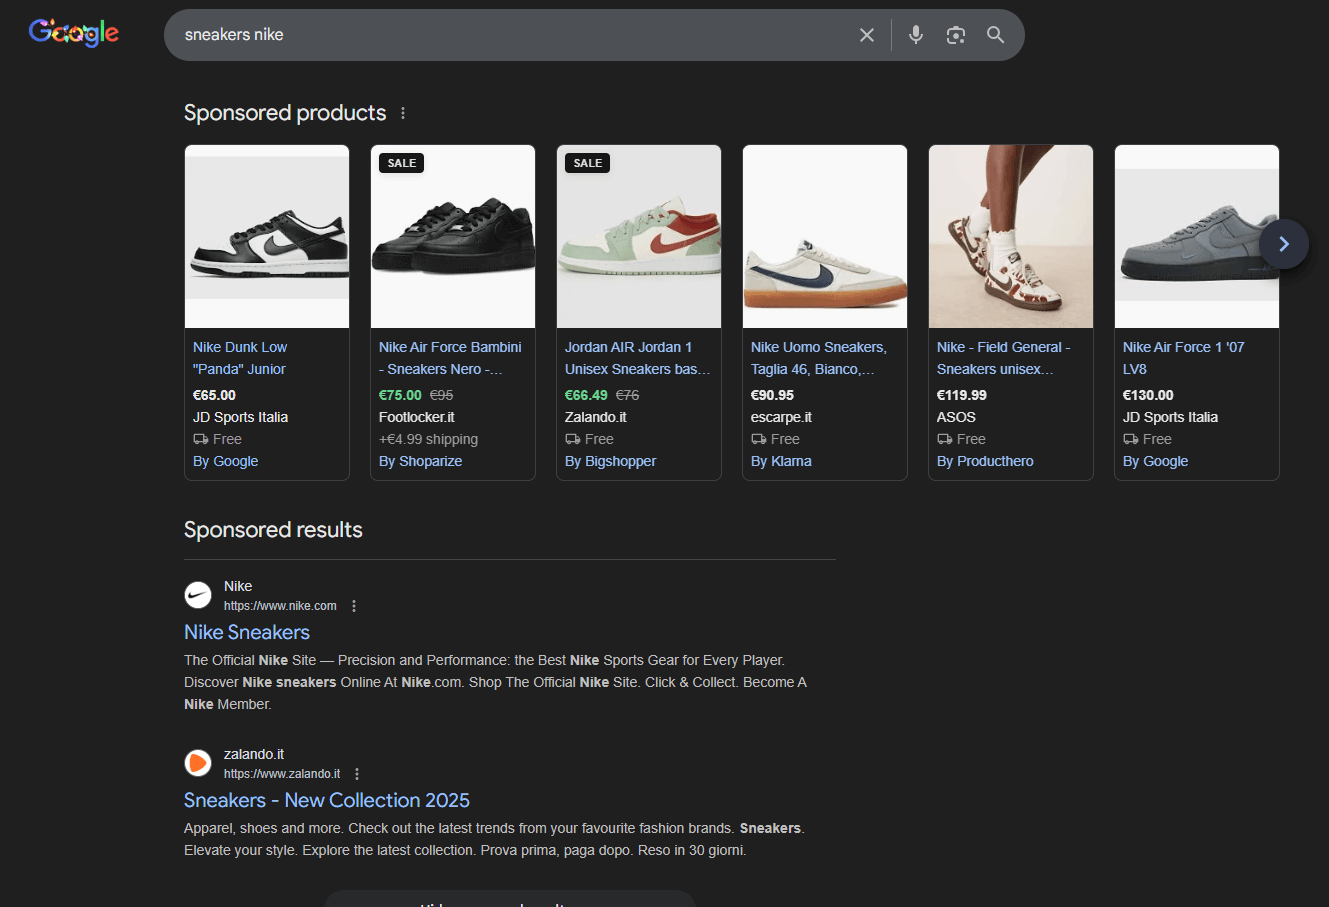Click By Google under Nike Dunk Low

click(225, 461)
